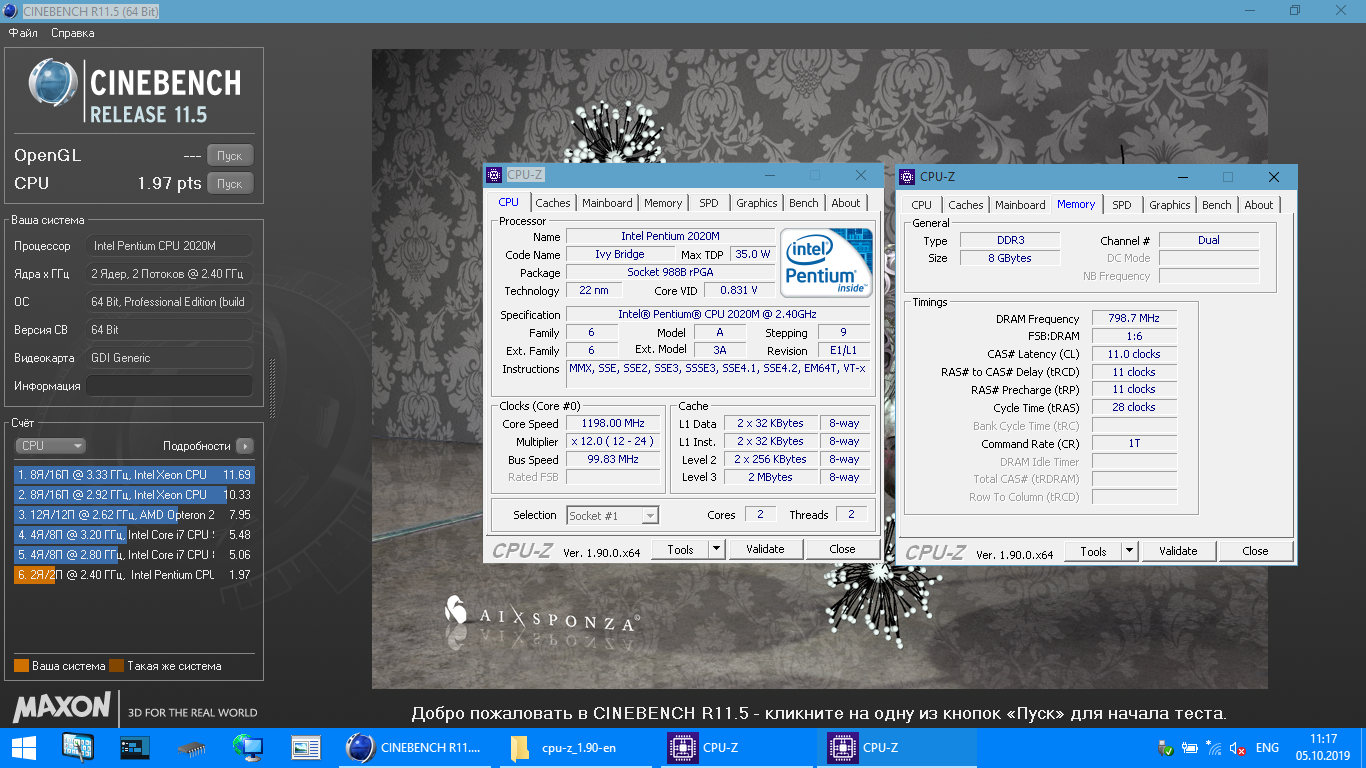This screenshot has height=768, width=1366.
Task: Open the Файл menu
Action: pyautogui.click(x=23, y=33)
